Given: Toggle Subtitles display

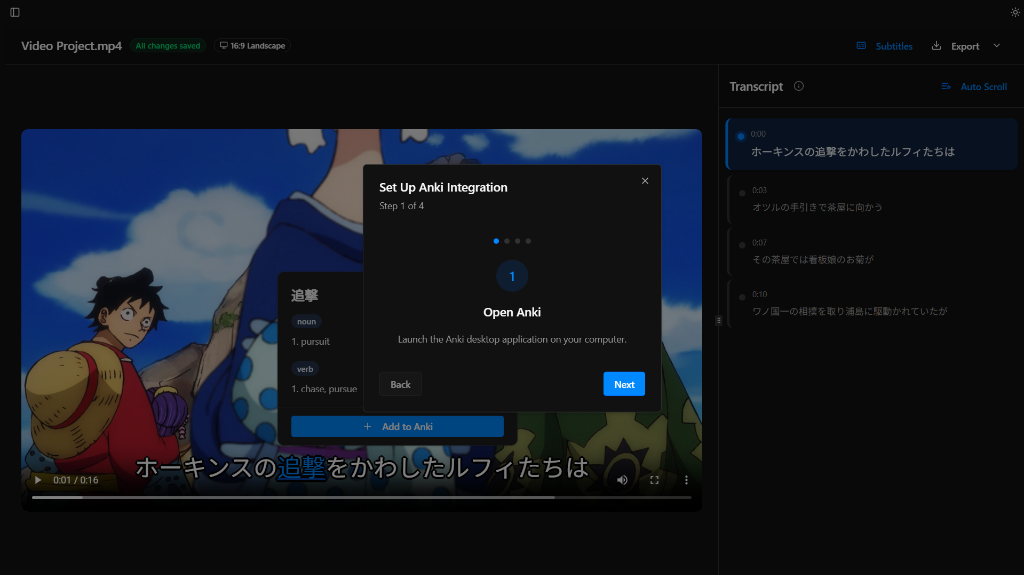Looking at the screenshot, I should coord(885,46).
